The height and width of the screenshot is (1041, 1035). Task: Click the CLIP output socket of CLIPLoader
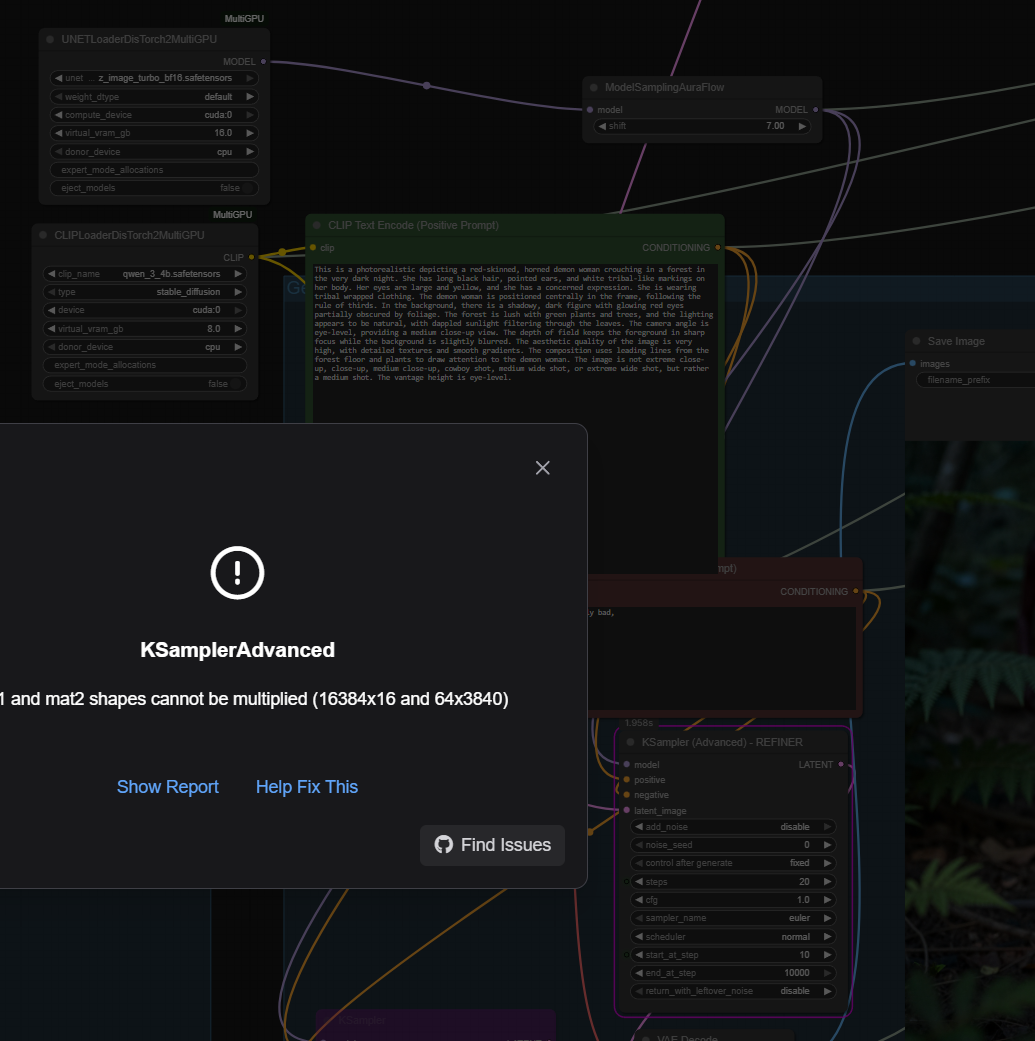(252, 257)
